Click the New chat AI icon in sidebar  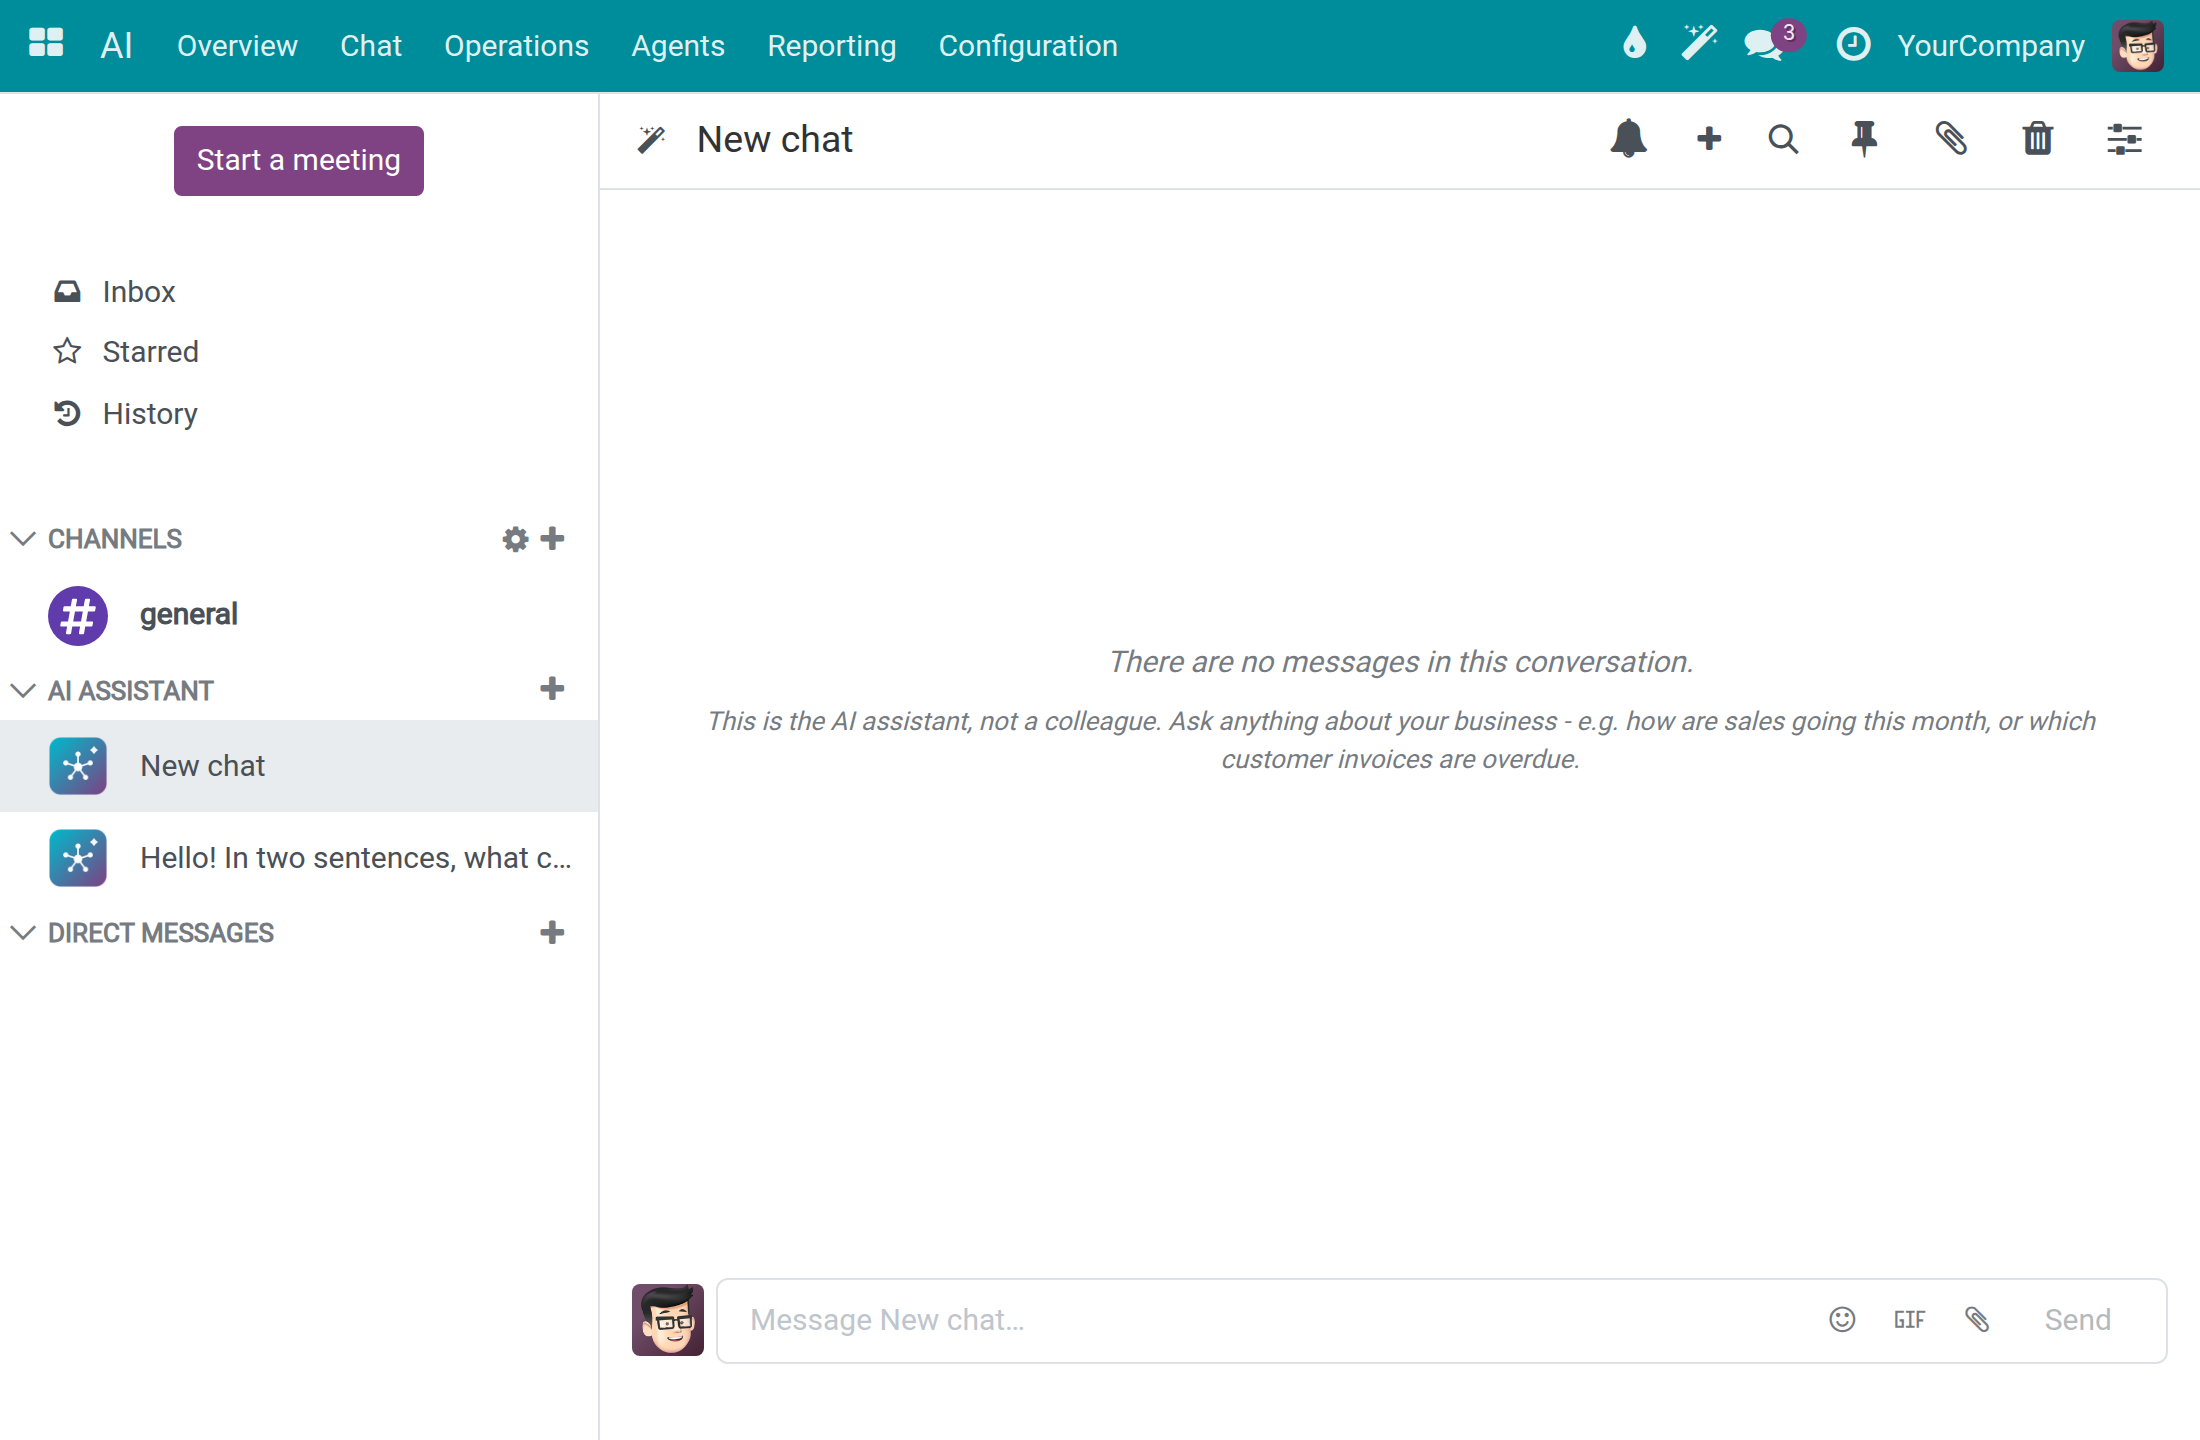click(x=78, y=766)
